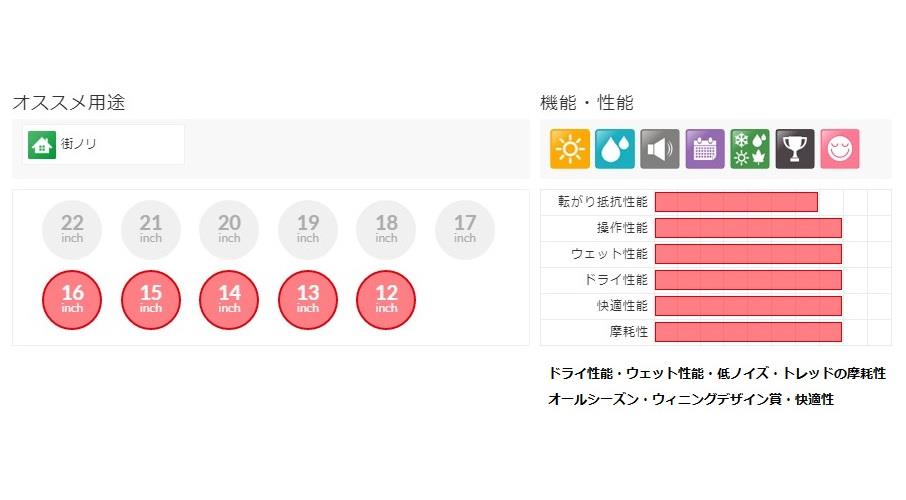
Task: Click the purple calendar wear icon
Action: [705, 149]
